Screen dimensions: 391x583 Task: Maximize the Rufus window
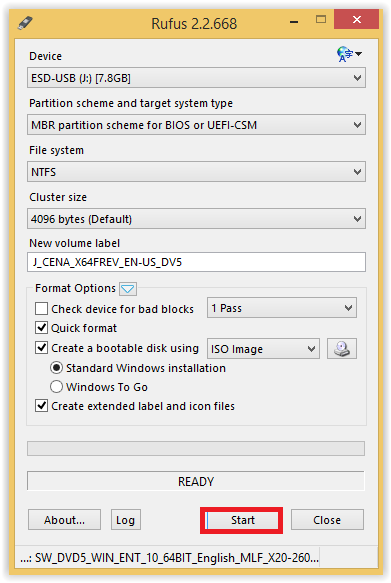[x=321, y=19]
